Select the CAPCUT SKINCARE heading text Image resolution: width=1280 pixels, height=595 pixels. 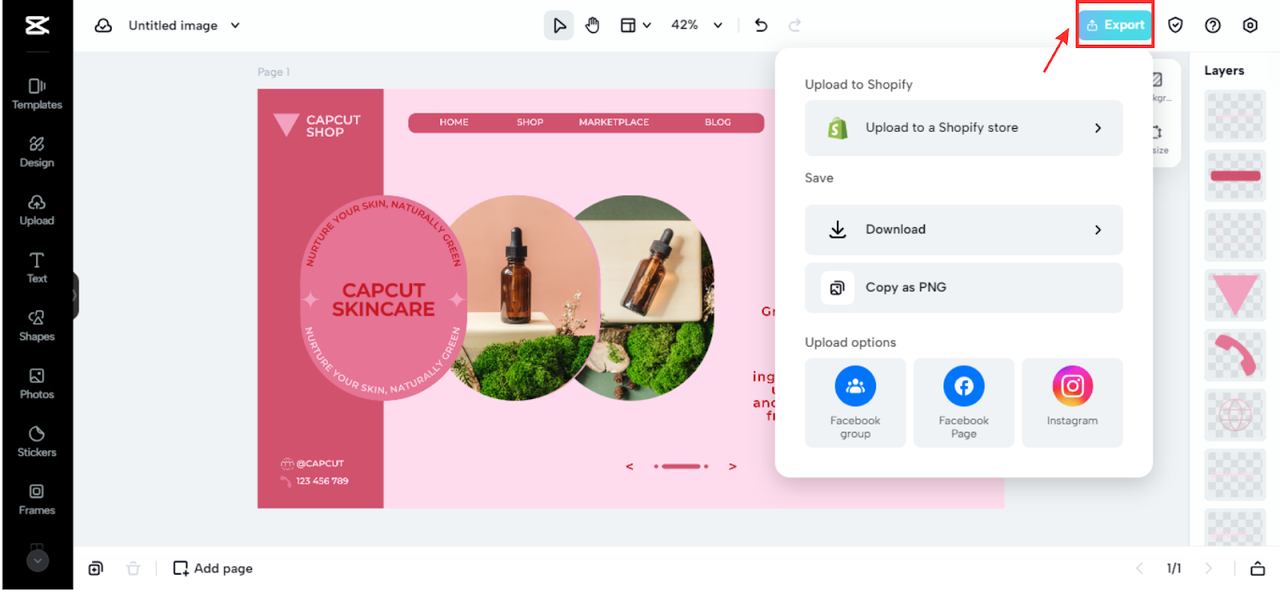click(384, 300)
